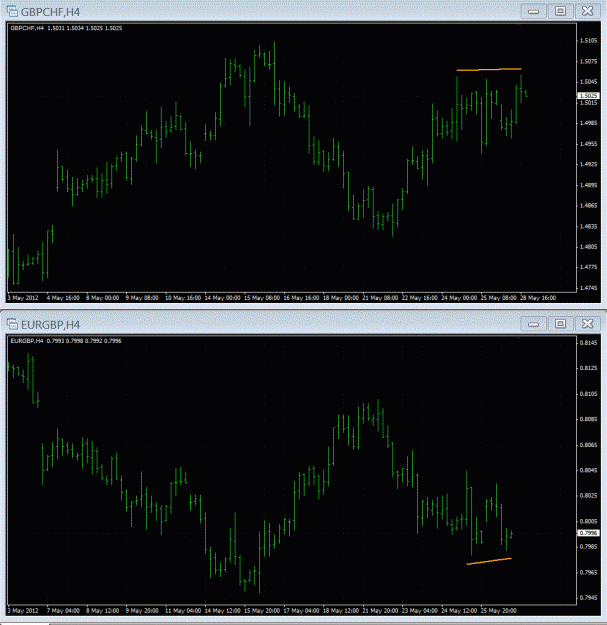Click the 23 May 04:00 time label
Viewport: 607px width, 625px height.
click(419, 611)
